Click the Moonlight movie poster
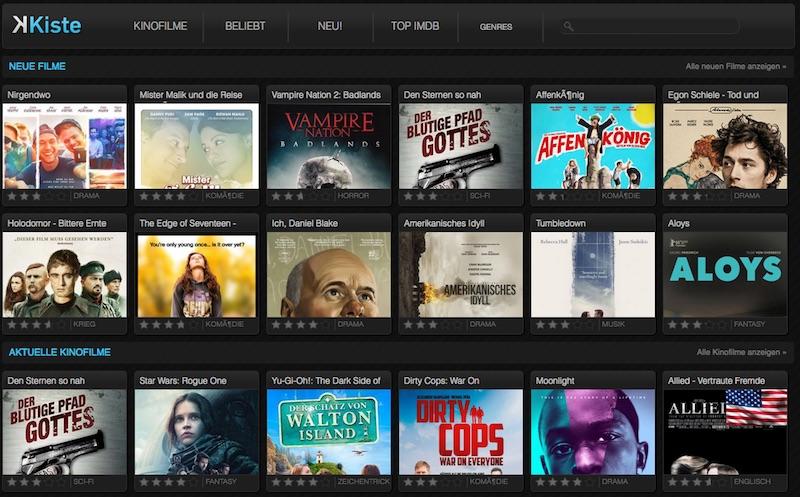 point(593,431)
